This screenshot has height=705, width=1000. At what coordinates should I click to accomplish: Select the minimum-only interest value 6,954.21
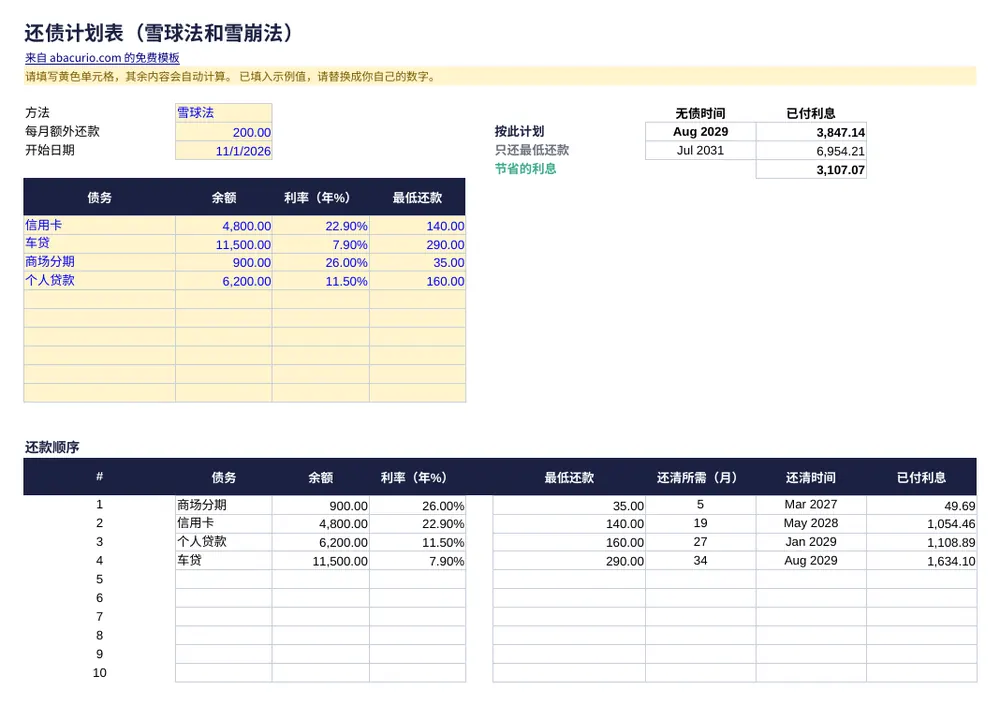tap(811, 151)
